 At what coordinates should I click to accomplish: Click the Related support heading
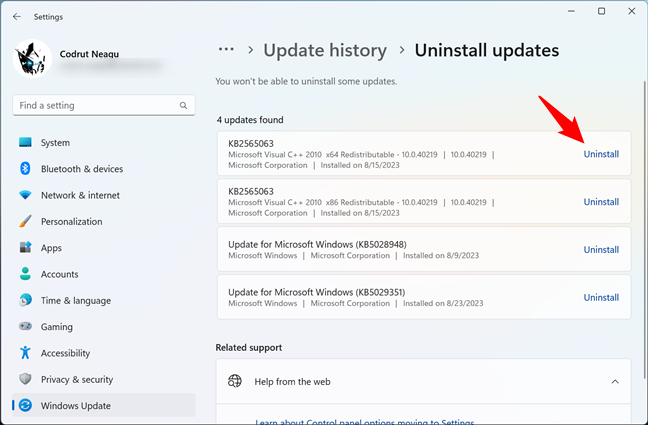[249, 347]
